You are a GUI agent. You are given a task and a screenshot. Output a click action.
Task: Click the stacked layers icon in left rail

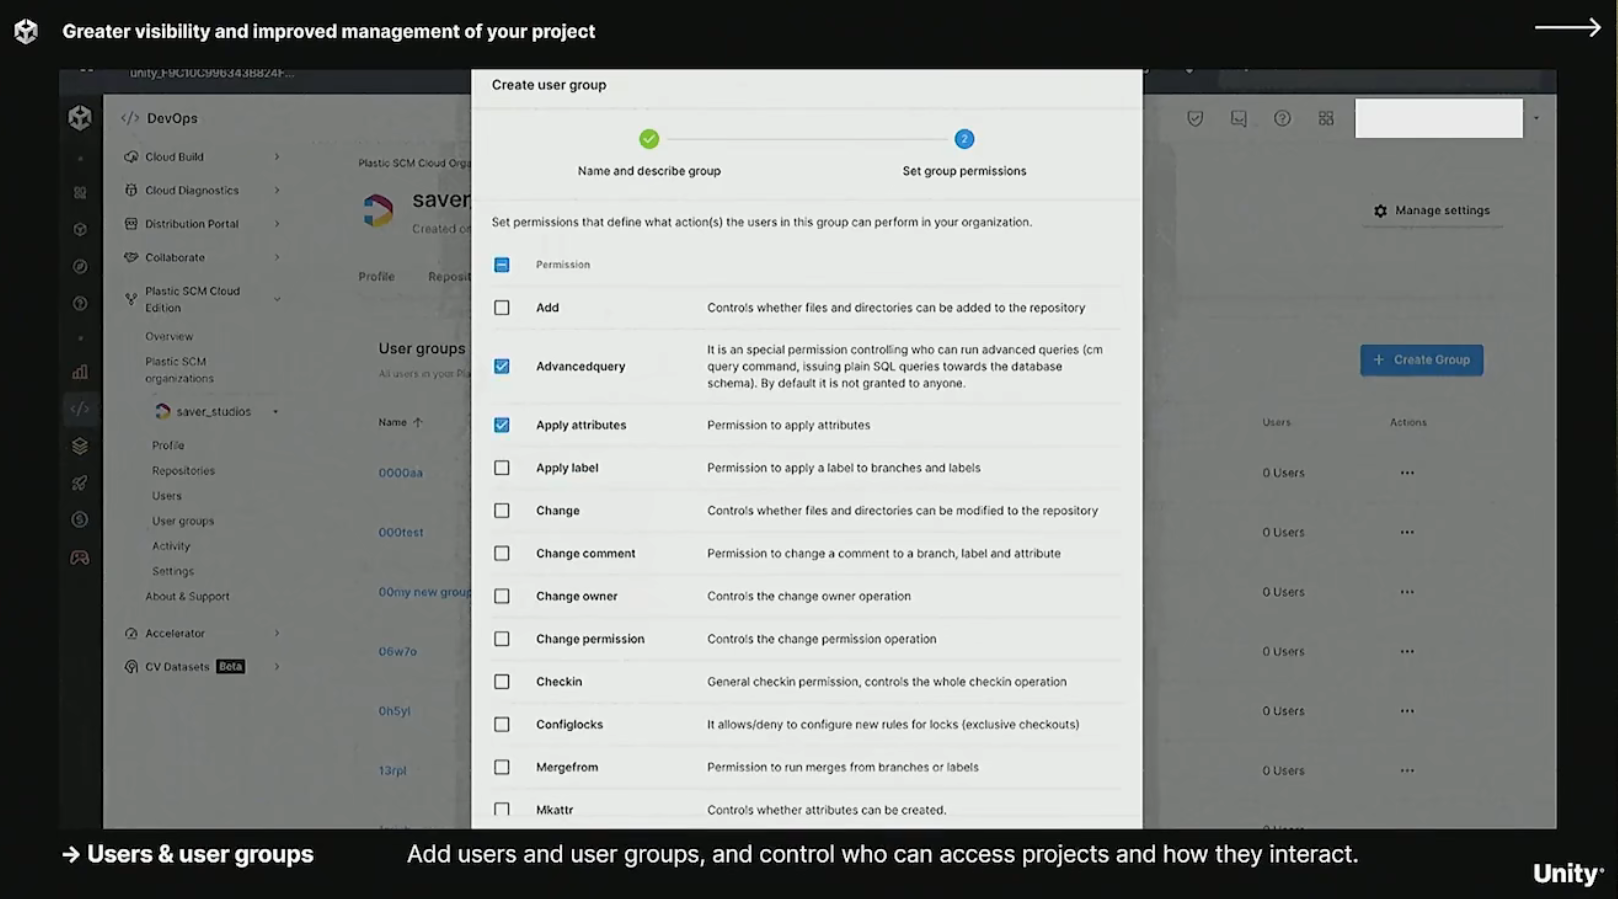click(x=80, y=446)
